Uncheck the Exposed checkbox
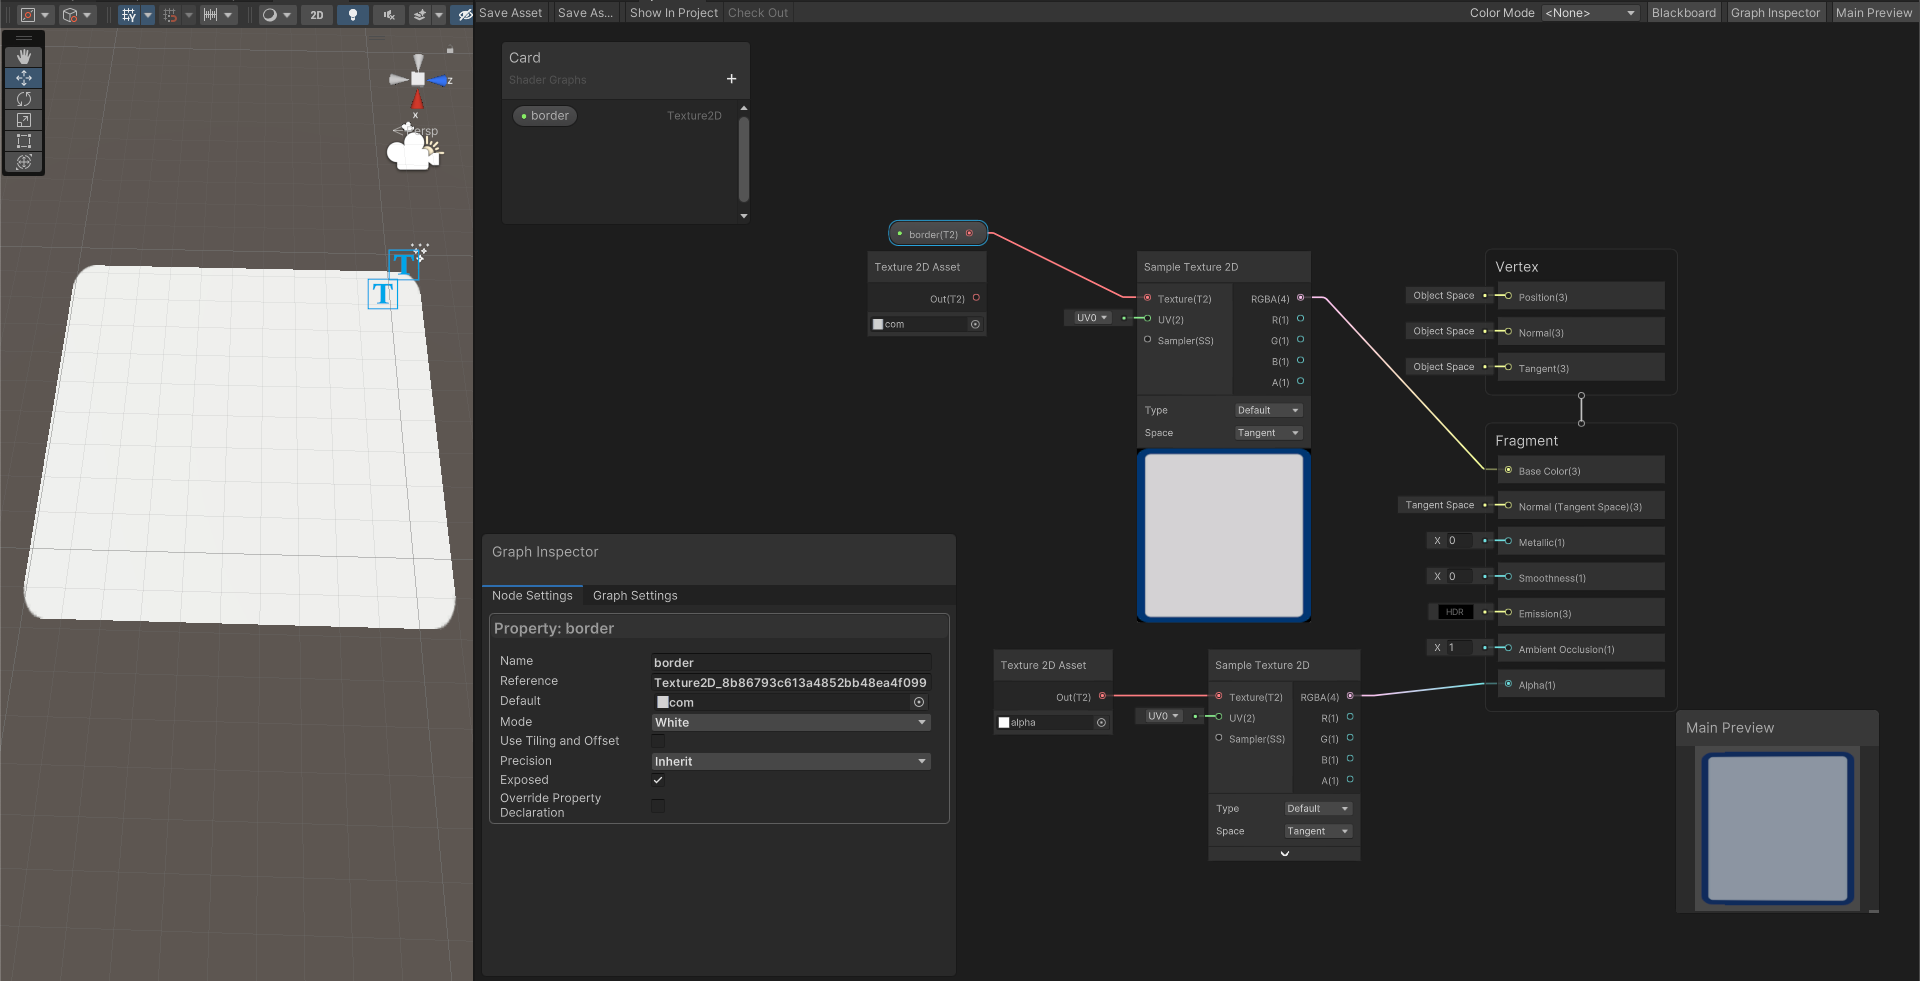Image resolution: width=1920 pixels, height=981 pixels. click(x=658, y=780)
